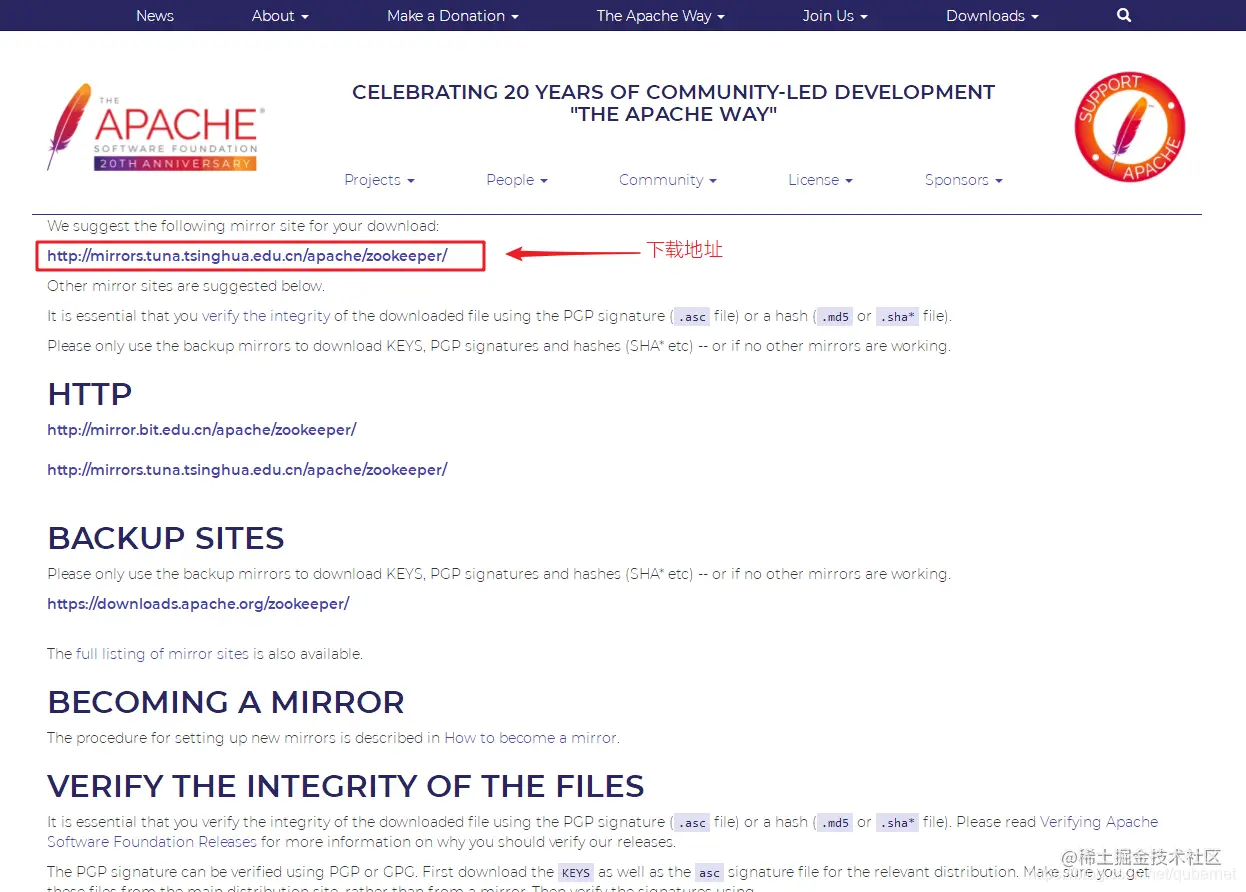Click the search magnifier icon in top bar
The width and height of the screenshot is (1246, 892).
(x=1124, y=15)
